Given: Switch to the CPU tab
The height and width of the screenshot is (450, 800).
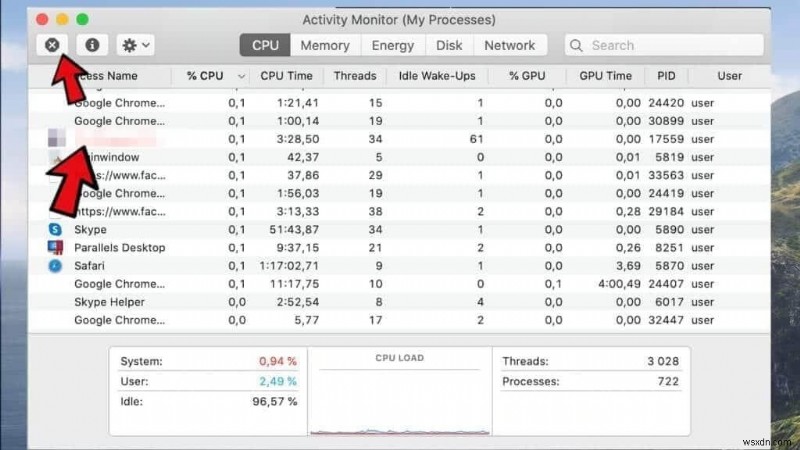Looking at the screenshot, I should [265, 45].
